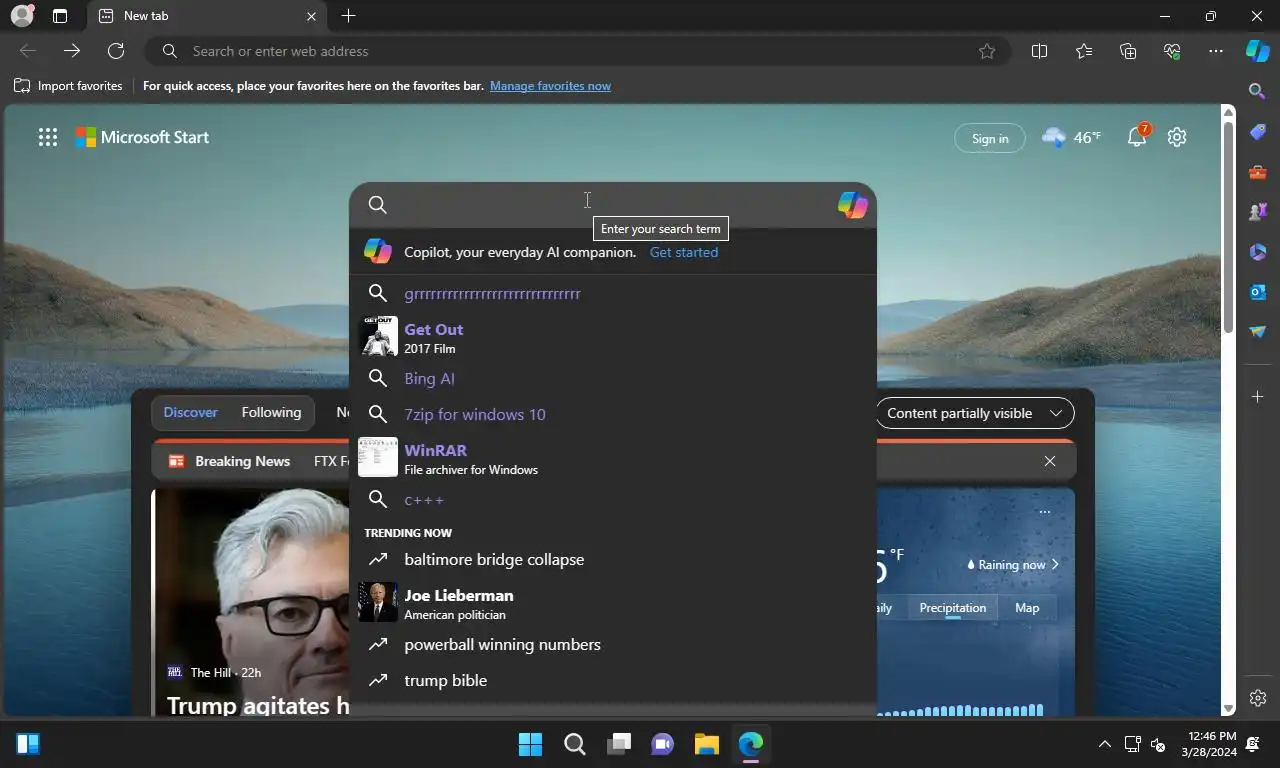
Task: Open page settings gear icon
Action: (1177, 137)
